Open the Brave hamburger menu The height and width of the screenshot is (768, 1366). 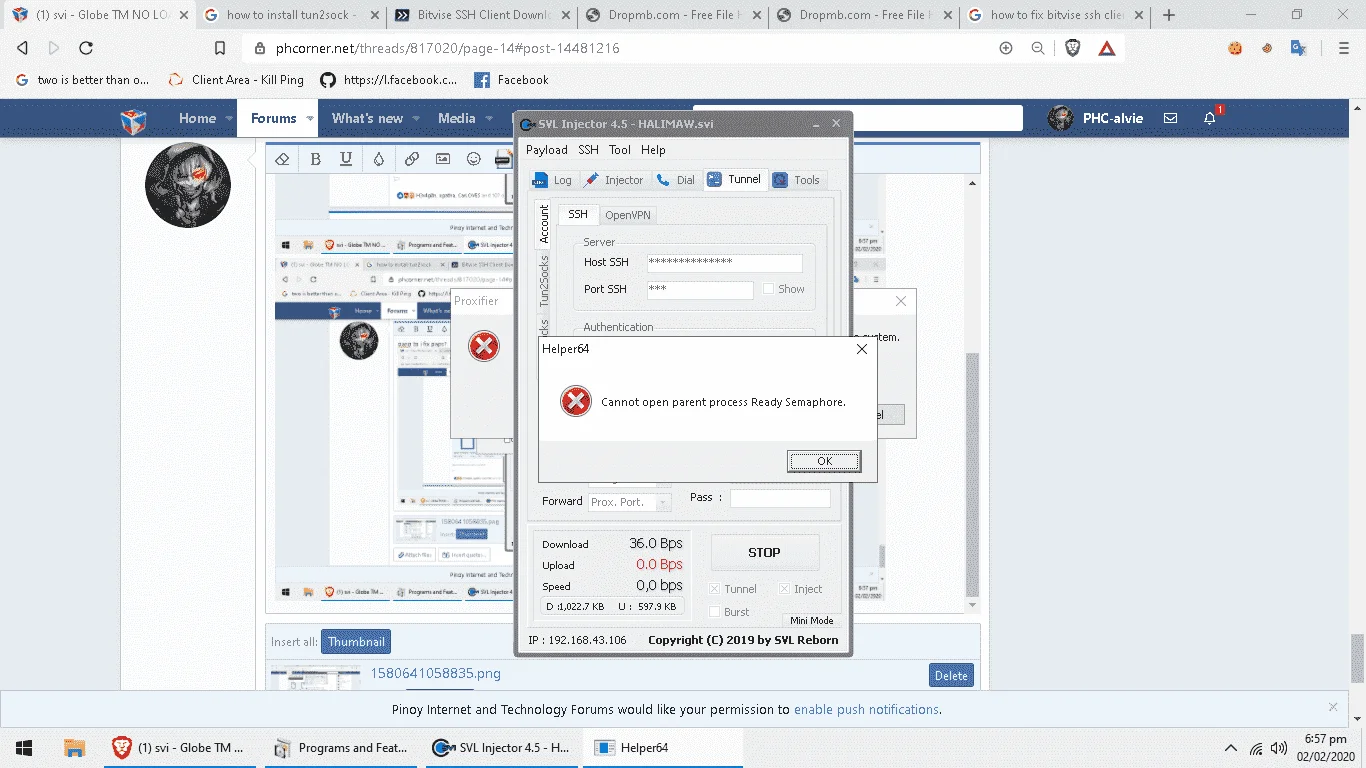(1344, 48)
